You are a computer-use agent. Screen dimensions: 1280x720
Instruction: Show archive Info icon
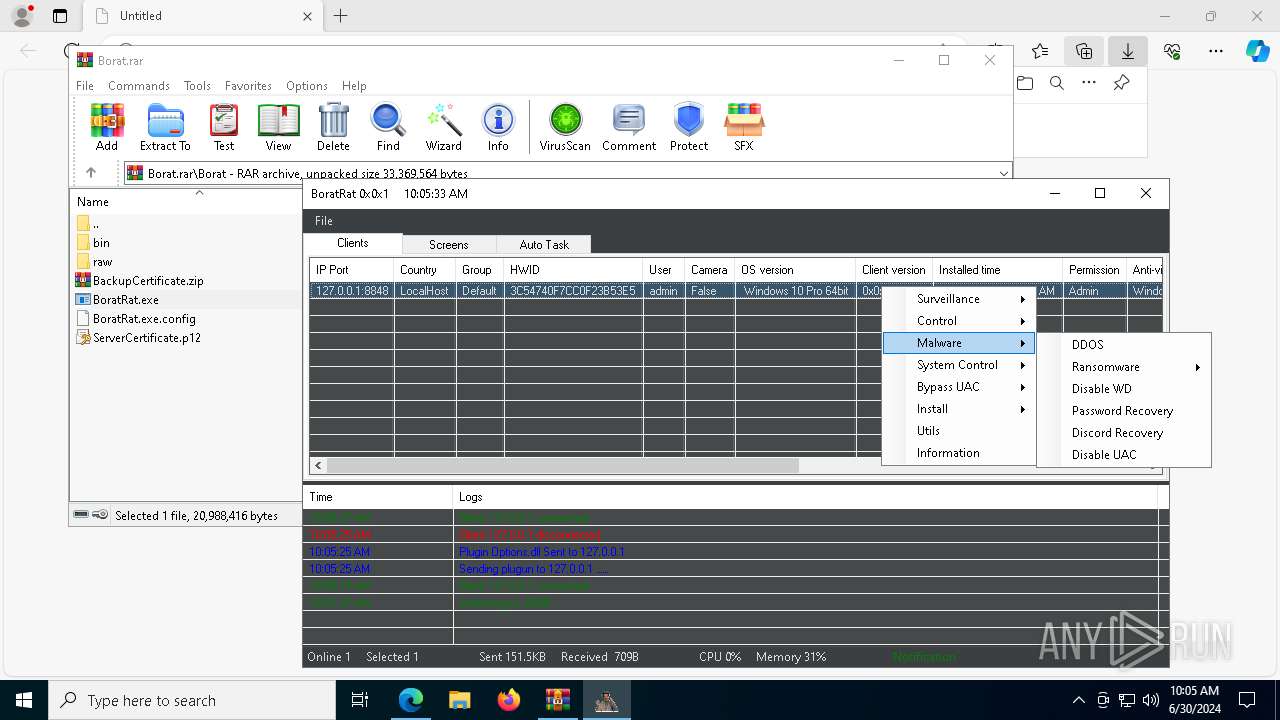(498, 127)
